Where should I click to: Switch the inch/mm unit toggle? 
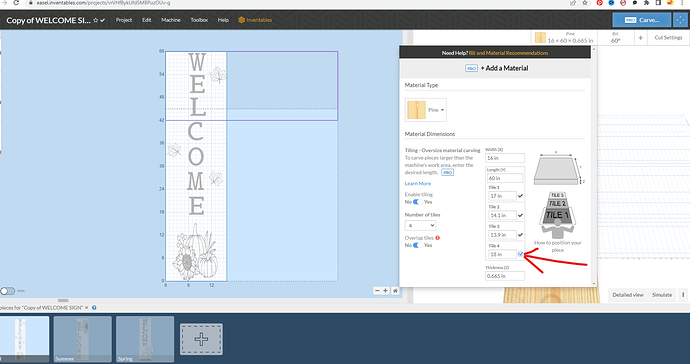pyautogui.click(x=7, y=291)
